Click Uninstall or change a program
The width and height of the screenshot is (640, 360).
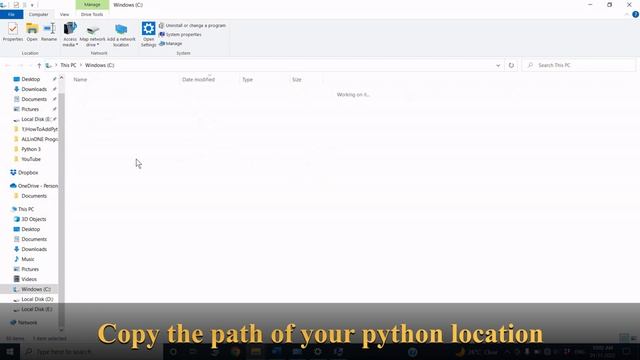pyautogui.click(x=192, y=25)
